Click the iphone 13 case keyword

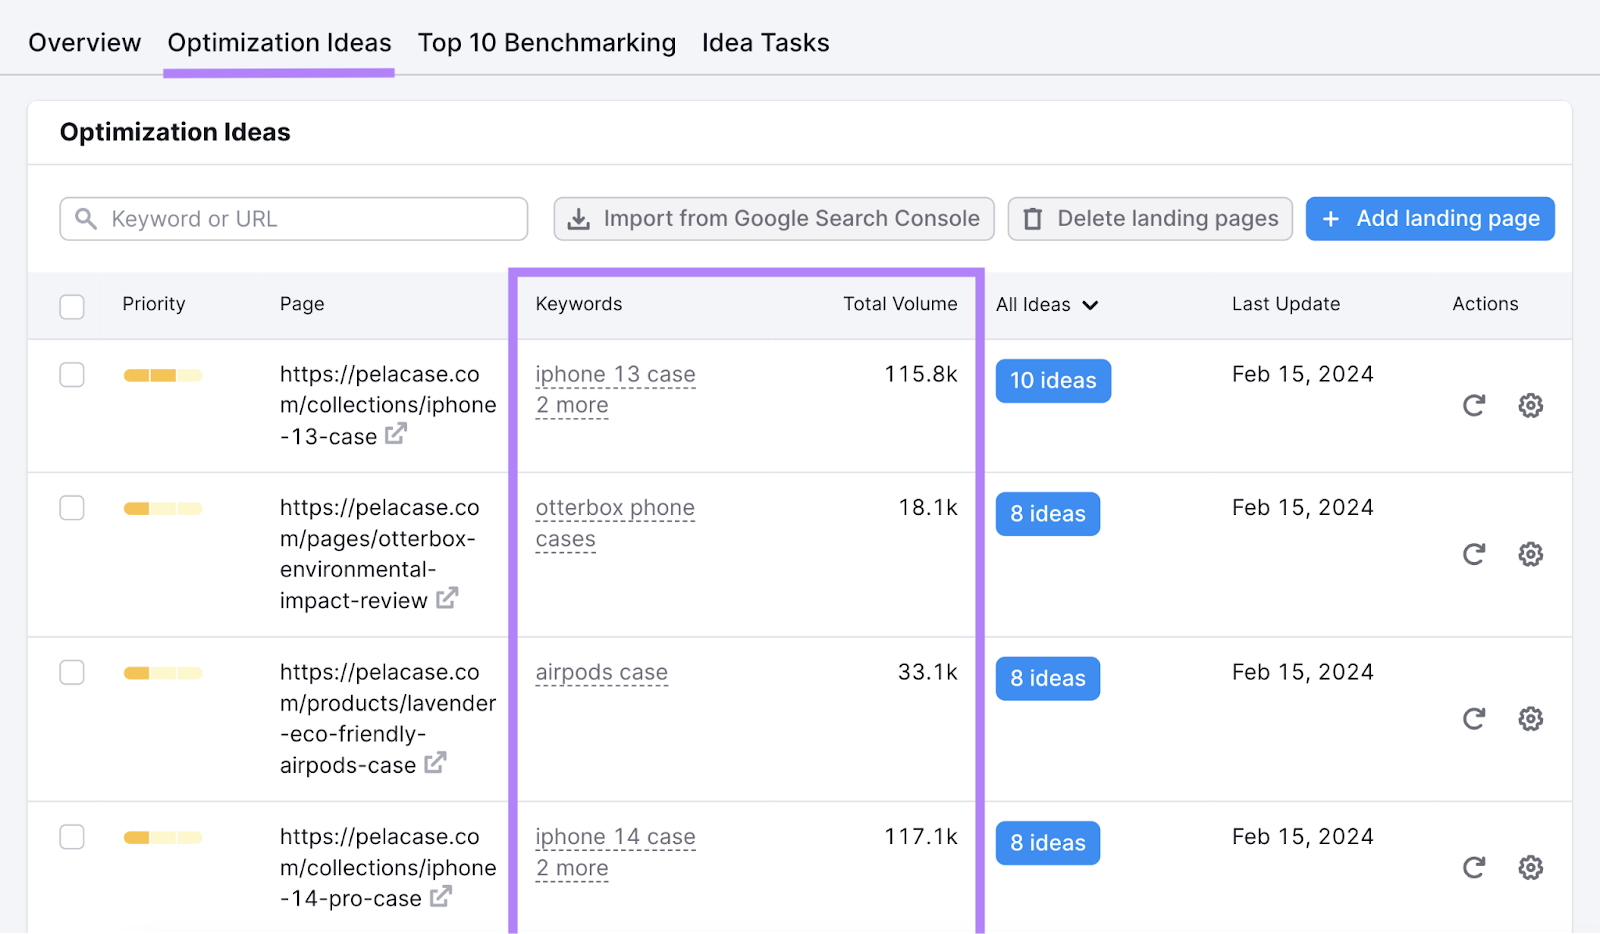tap(615, 375)
